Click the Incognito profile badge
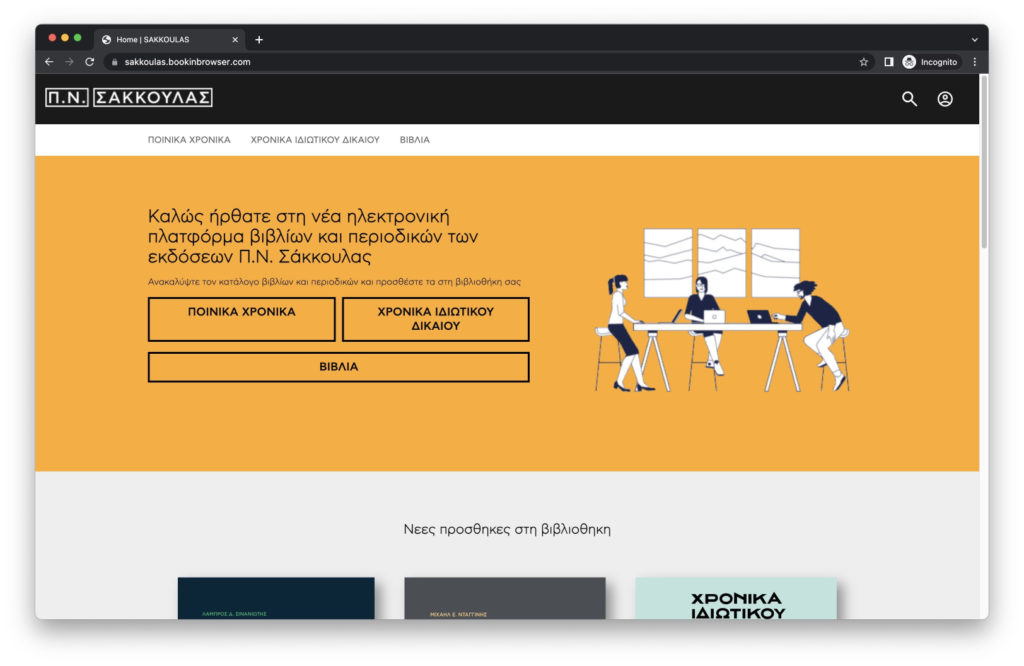1024x666 pixels. 930,62
